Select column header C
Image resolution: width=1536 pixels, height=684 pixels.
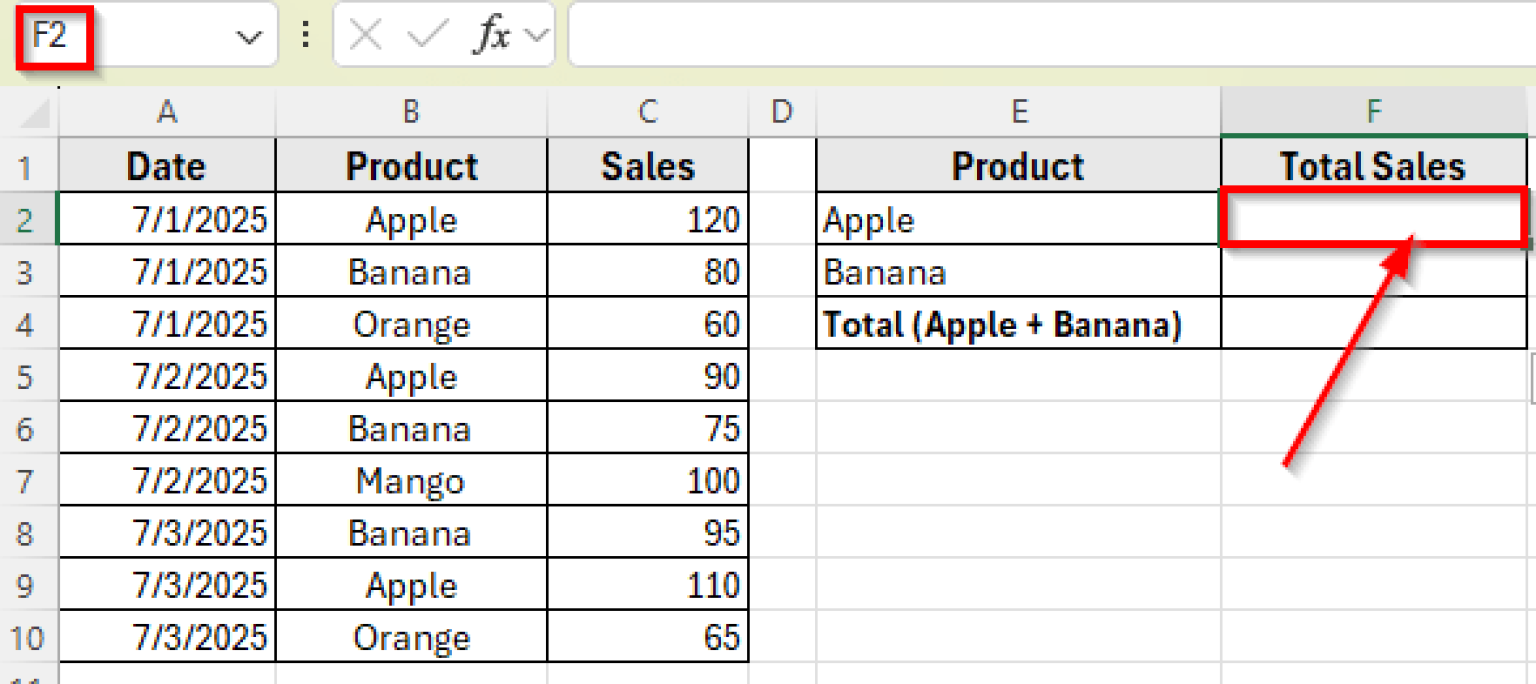pyautogui.click(x=647, y=112)
